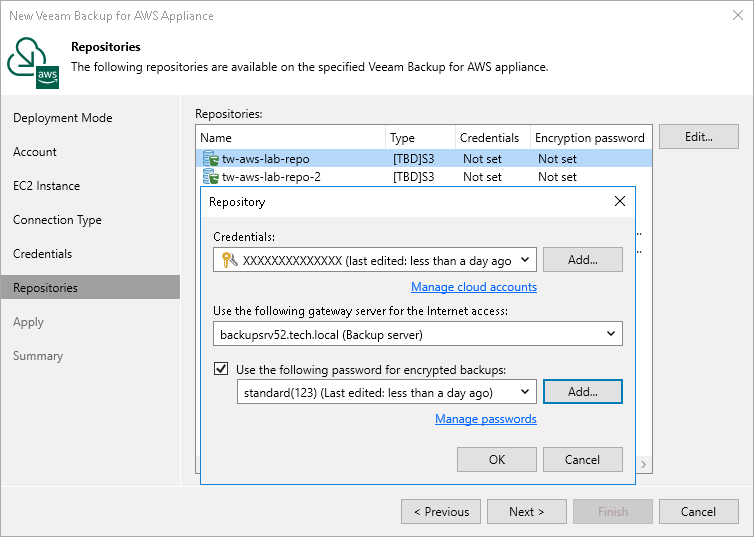The height and width of the screenshot is (537, 754).
Task: Open the Manage cloud accounts link
Action: [x=474, y=287]
